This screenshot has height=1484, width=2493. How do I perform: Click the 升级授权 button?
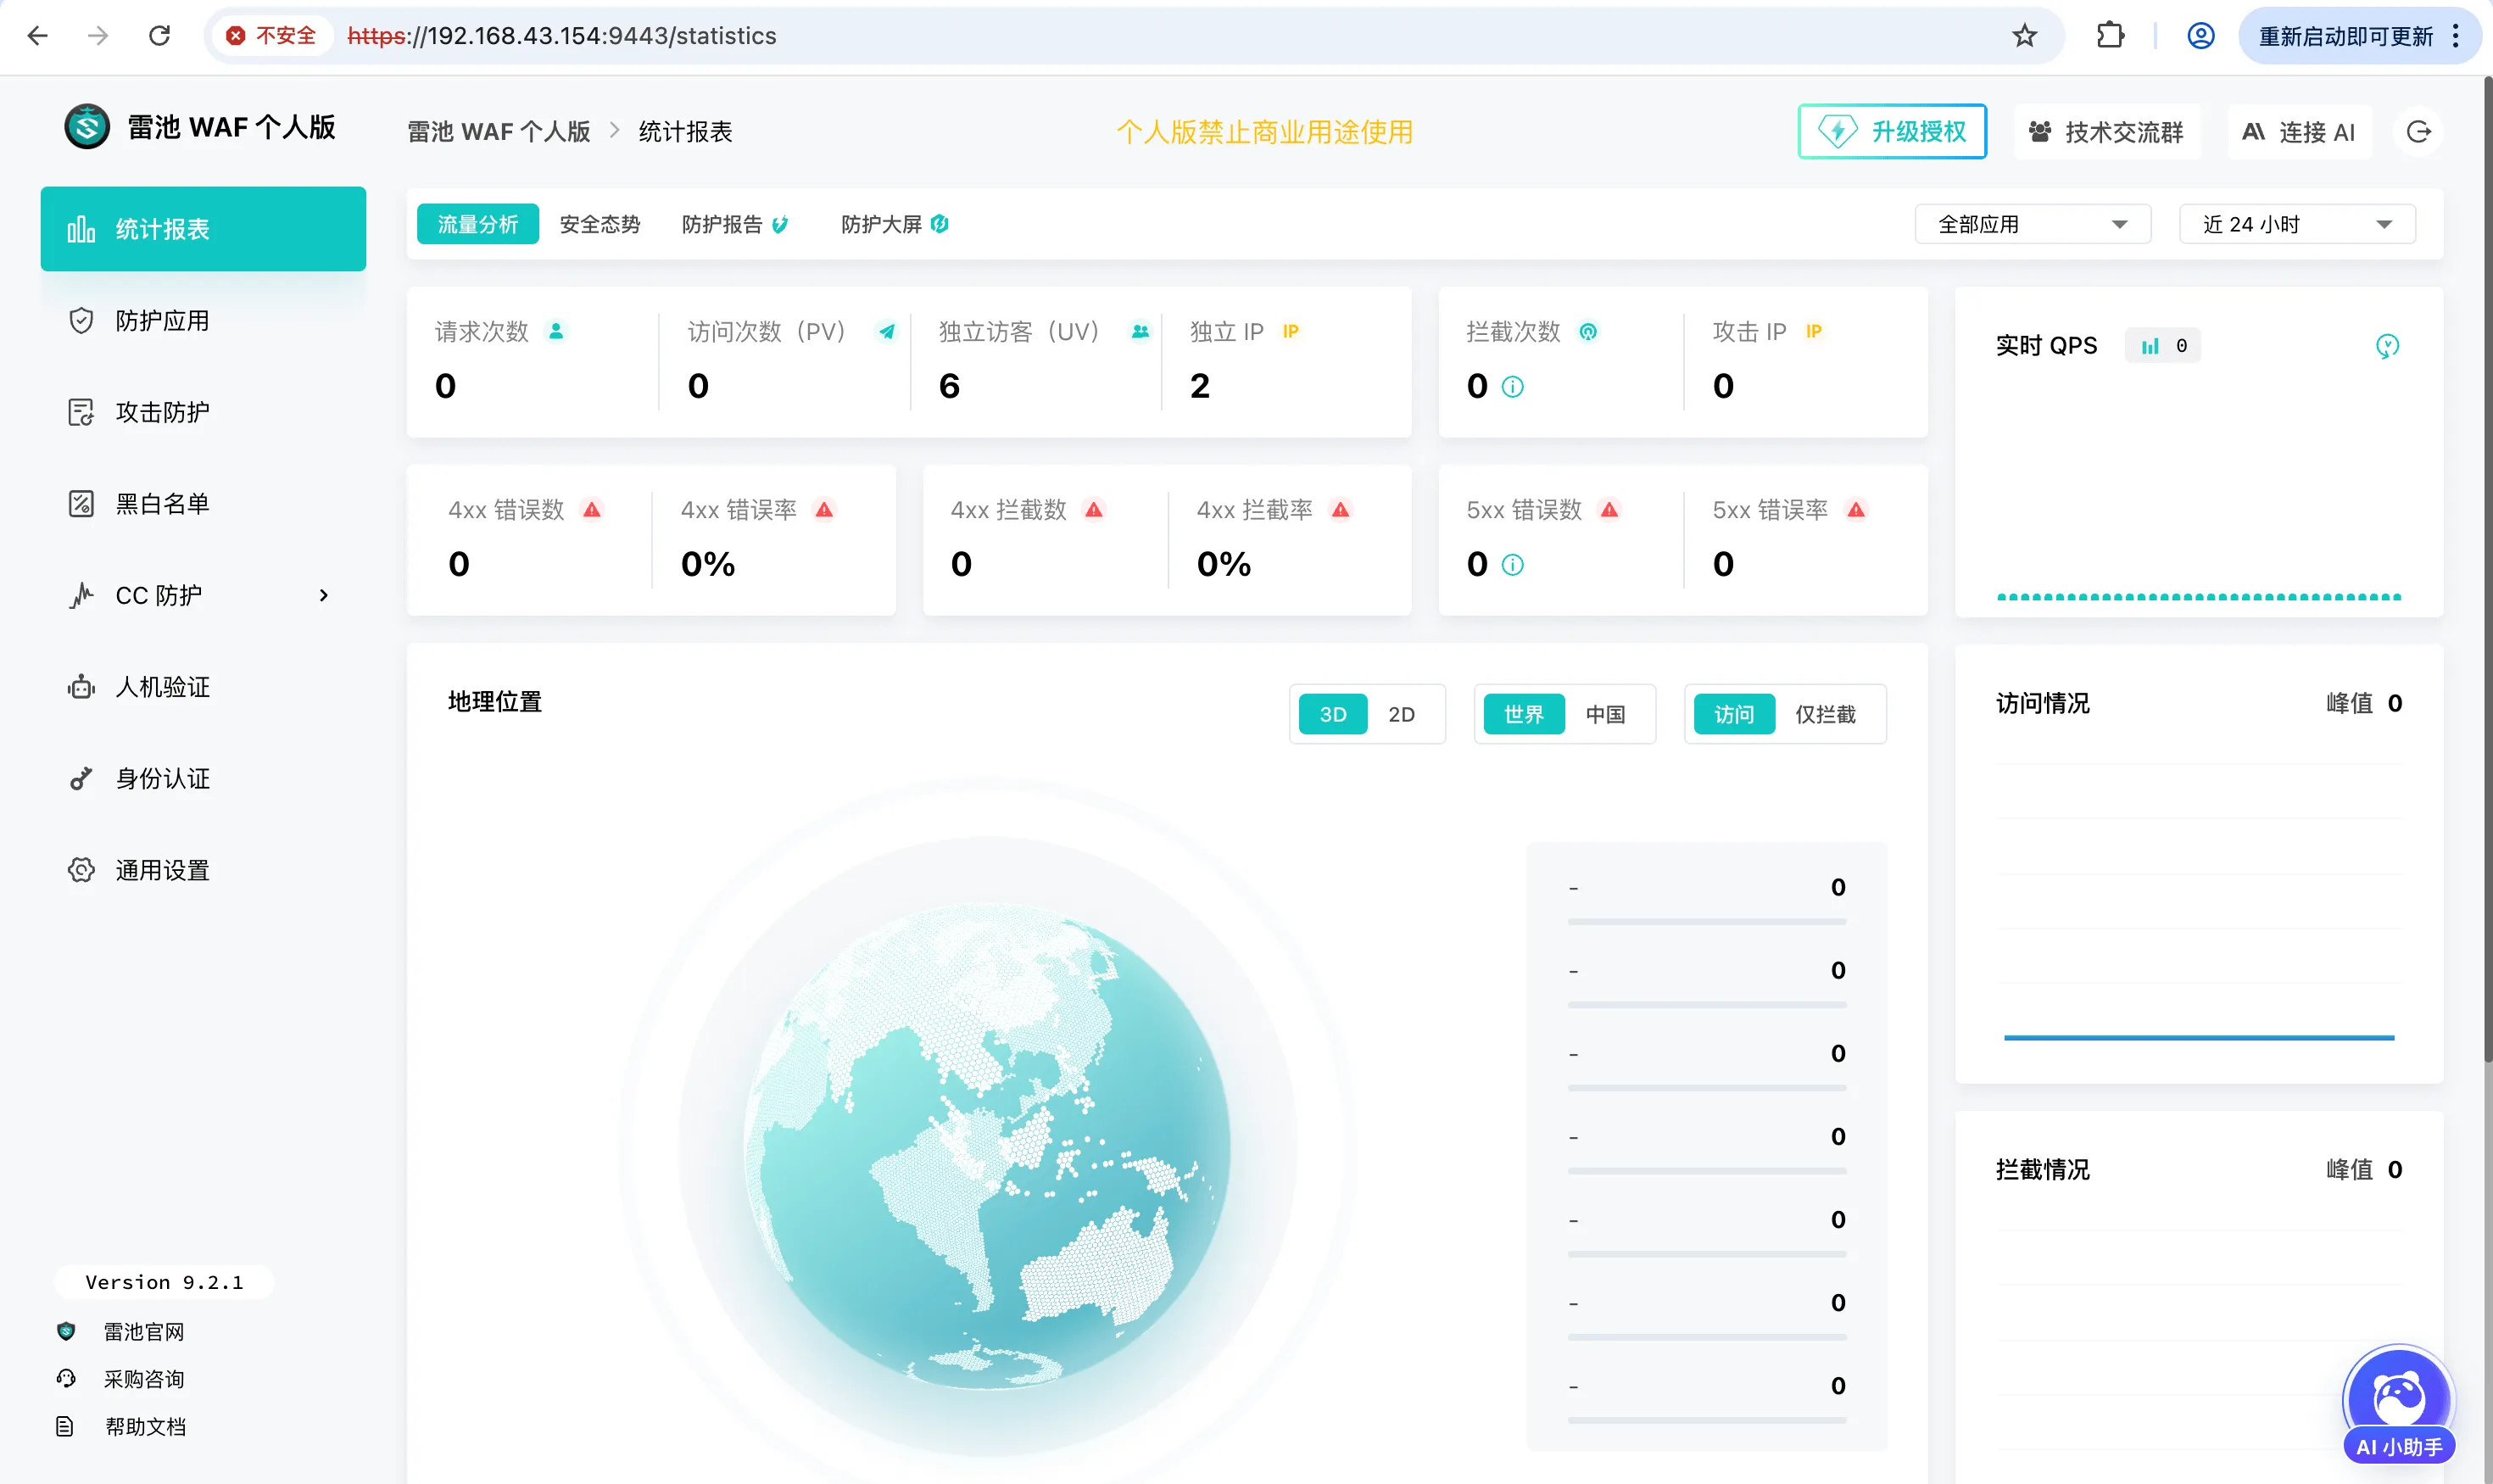pos(1892,132)
